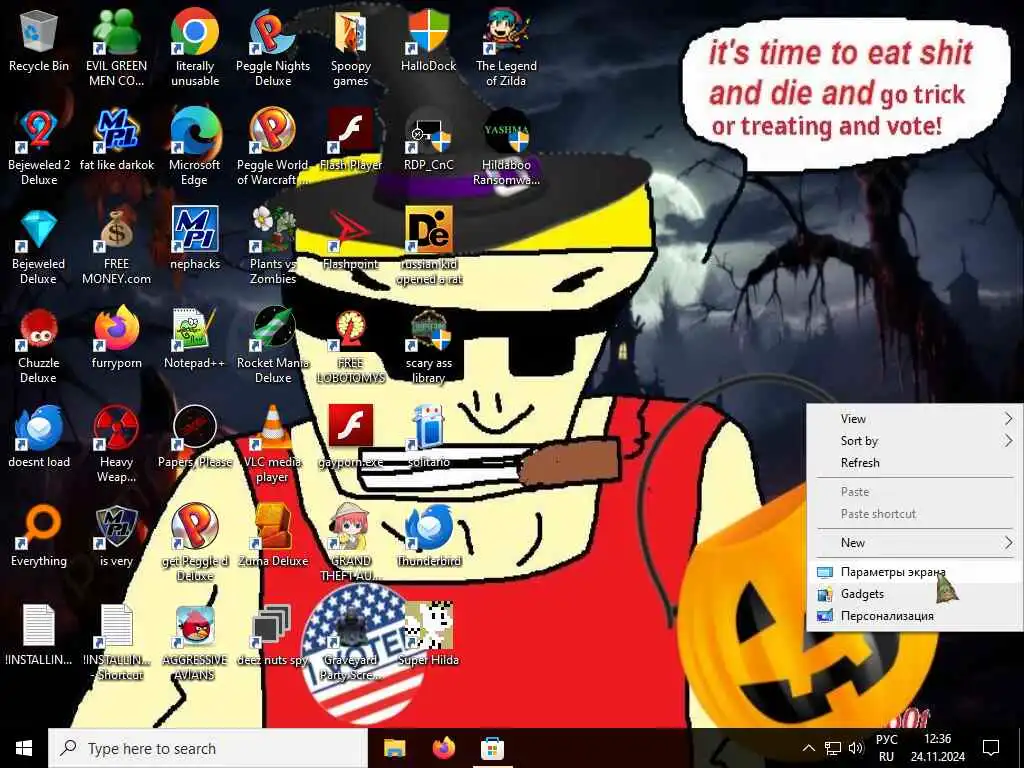Expand the Sort by submenu

tap(915, 441)
